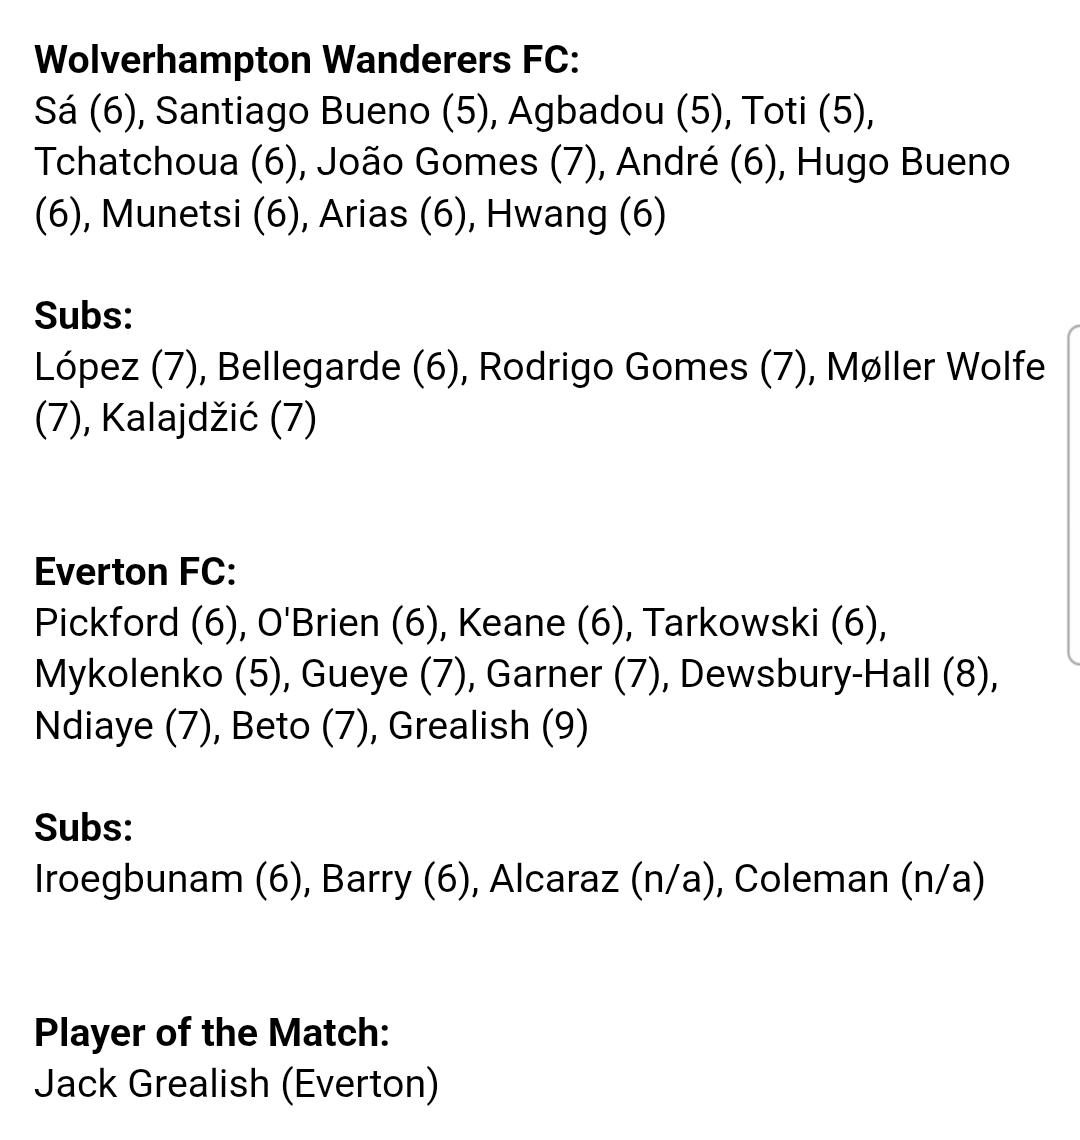Select the Jack Grealish (Everton) text
The height and width of the screenshot is (1140, 1080).
click(236, 1083)
